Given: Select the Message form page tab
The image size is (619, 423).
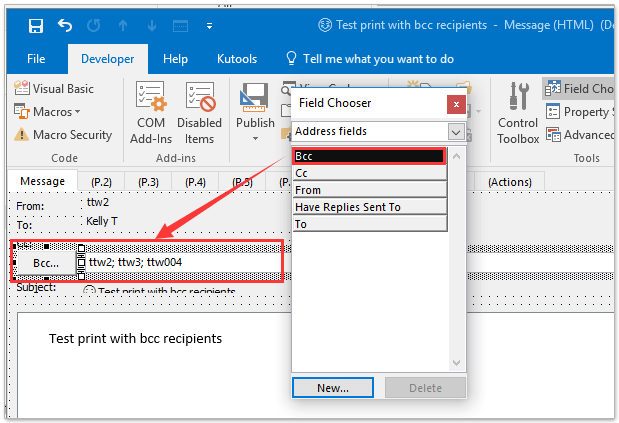Looking at the screenshot, I should coord(43,181).
